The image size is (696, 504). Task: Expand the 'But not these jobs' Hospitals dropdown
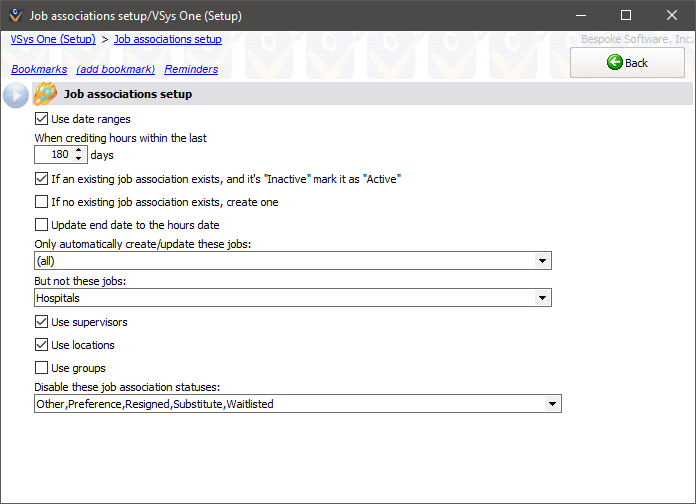(x=542, y=298)
